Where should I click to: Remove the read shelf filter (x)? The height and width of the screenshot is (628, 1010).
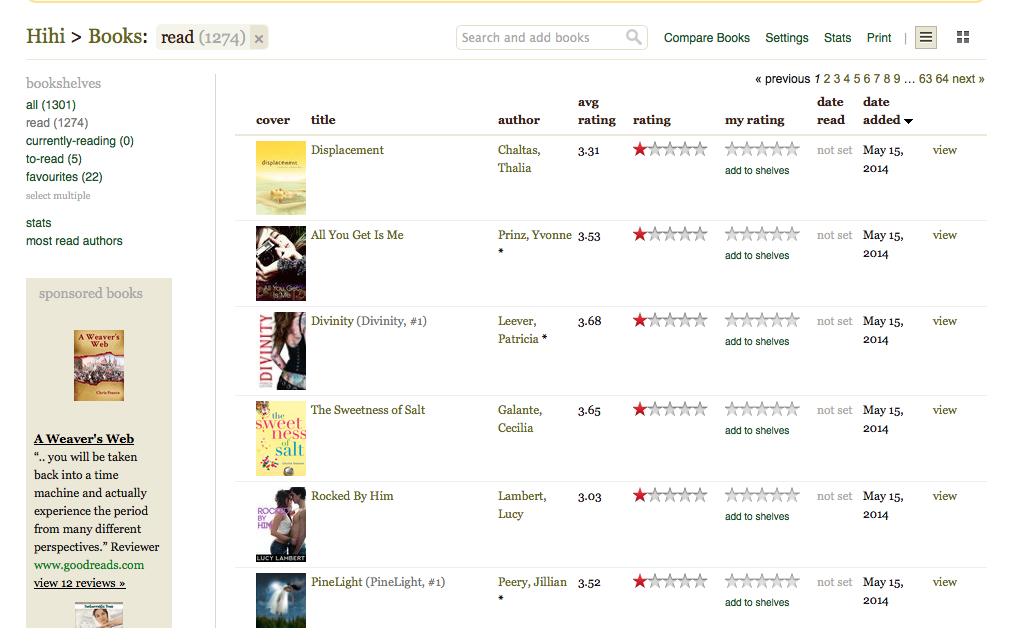259,39
